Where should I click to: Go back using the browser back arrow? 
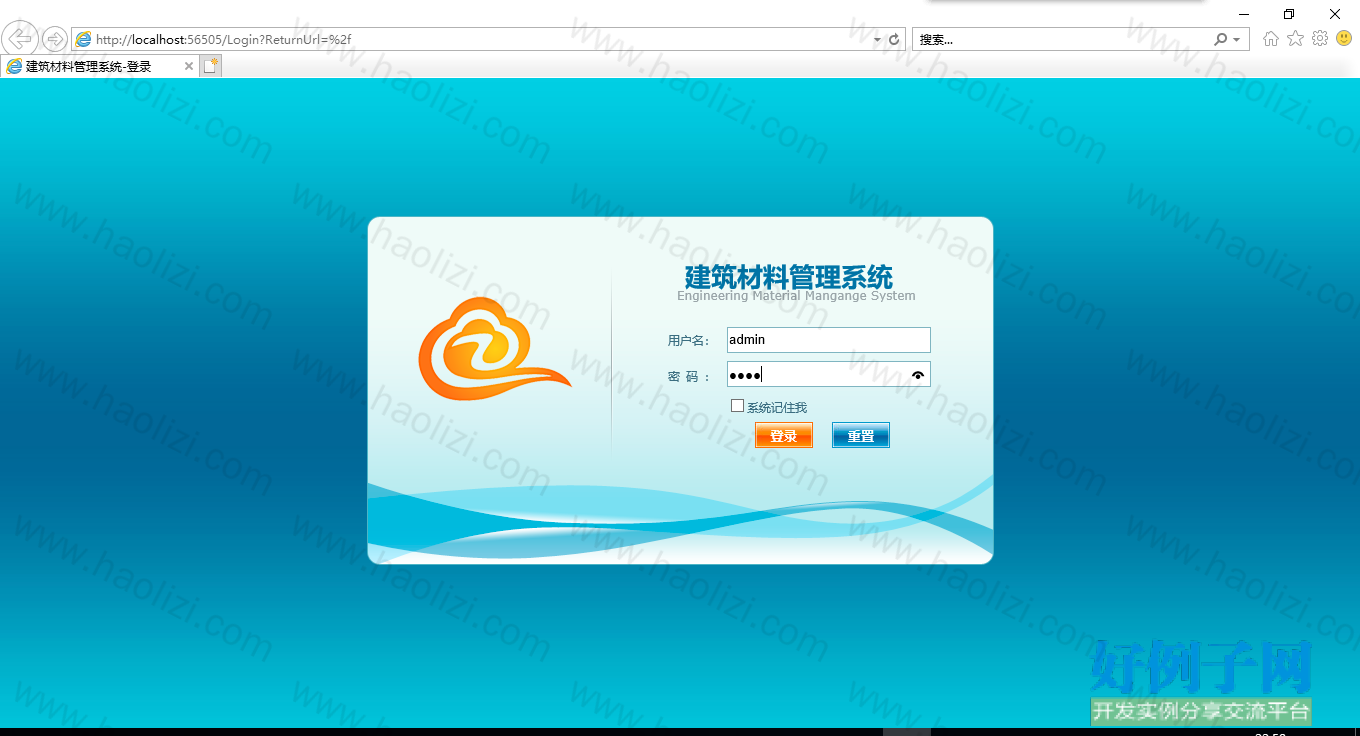pyautogui.click(x=20, y=39)
